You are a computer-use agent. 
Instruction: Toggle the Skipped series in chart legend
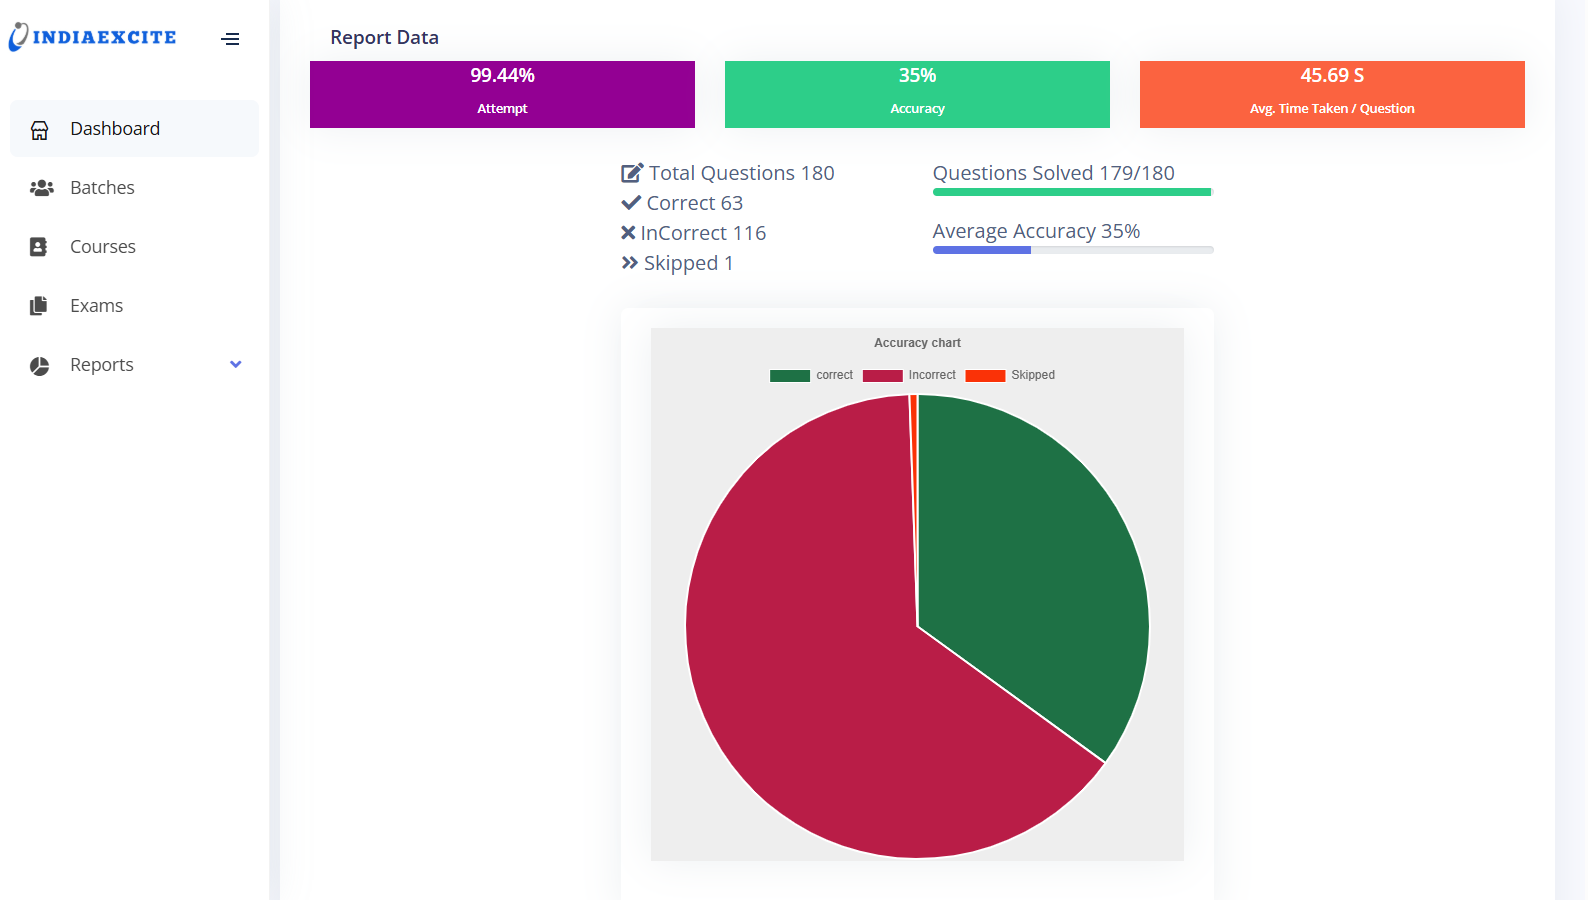[x=1010, y=375]
